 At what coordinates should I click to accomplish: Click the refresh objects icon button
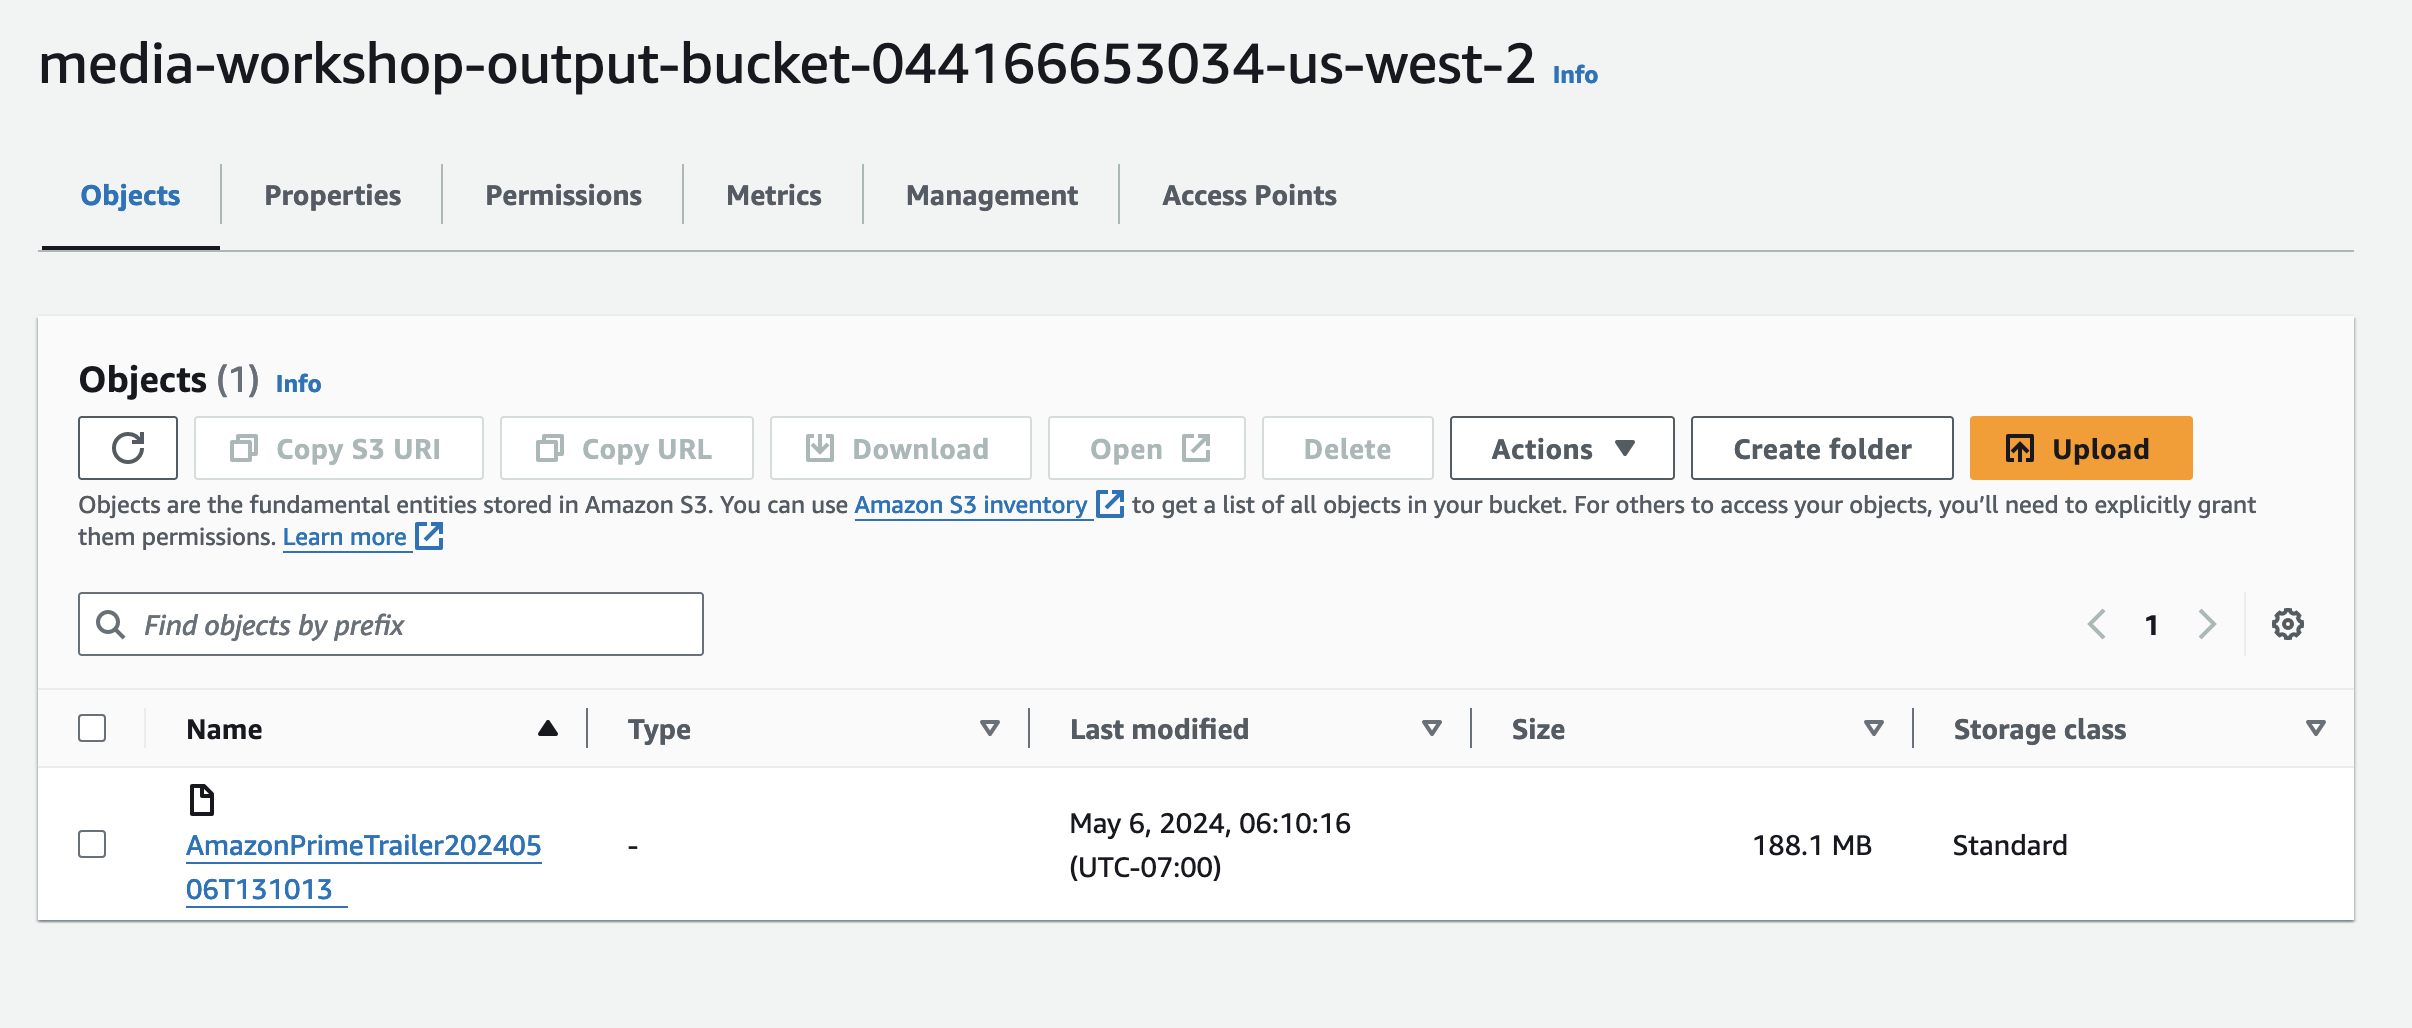[x=128, y=448]
